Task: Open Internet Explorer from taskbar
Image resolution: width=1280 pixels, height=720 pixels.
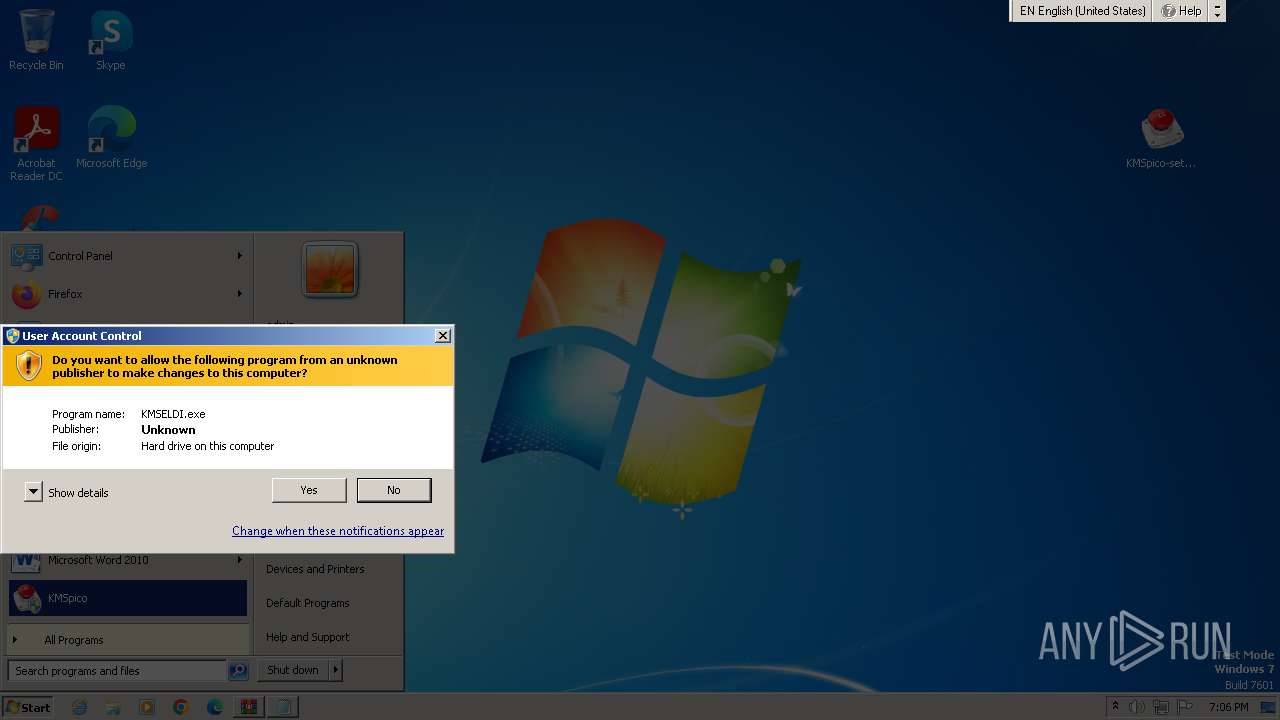Action: coord(80,707)
